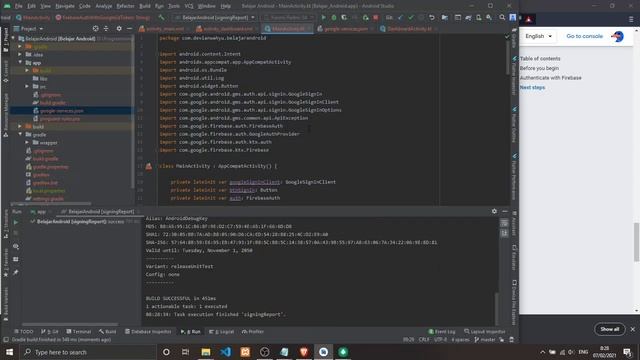The width and height of the screenshot is (640, 360).
Task: Open Event Log from status bar
Action: pyautogui.click(x=442, y=331)
